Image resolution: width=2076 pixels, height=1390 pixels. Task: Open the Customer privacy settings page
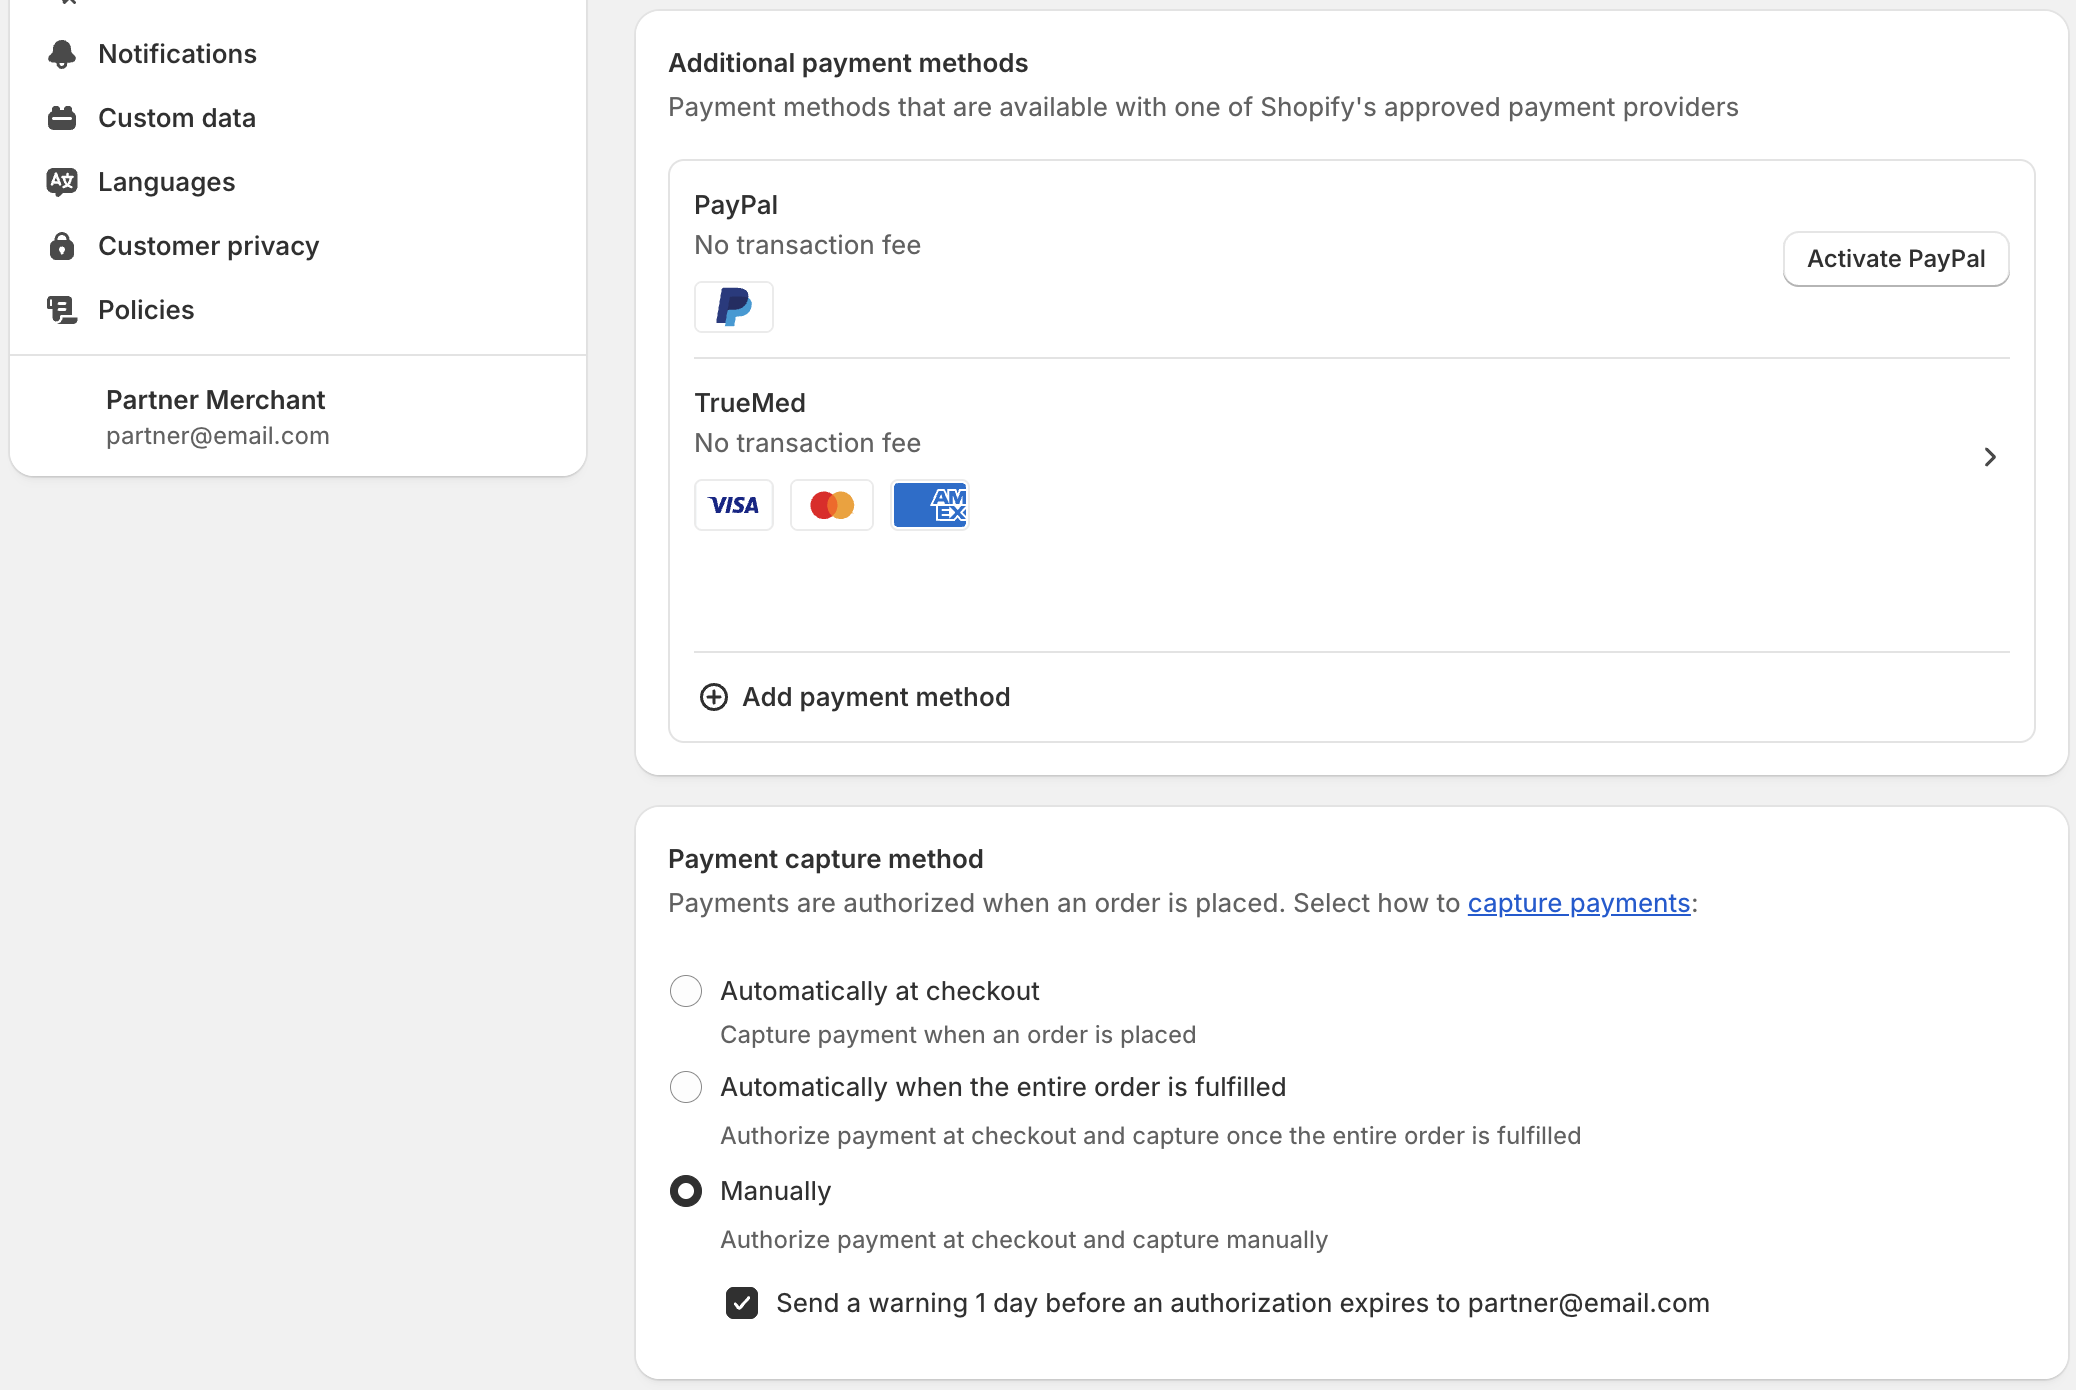[208, 245]
